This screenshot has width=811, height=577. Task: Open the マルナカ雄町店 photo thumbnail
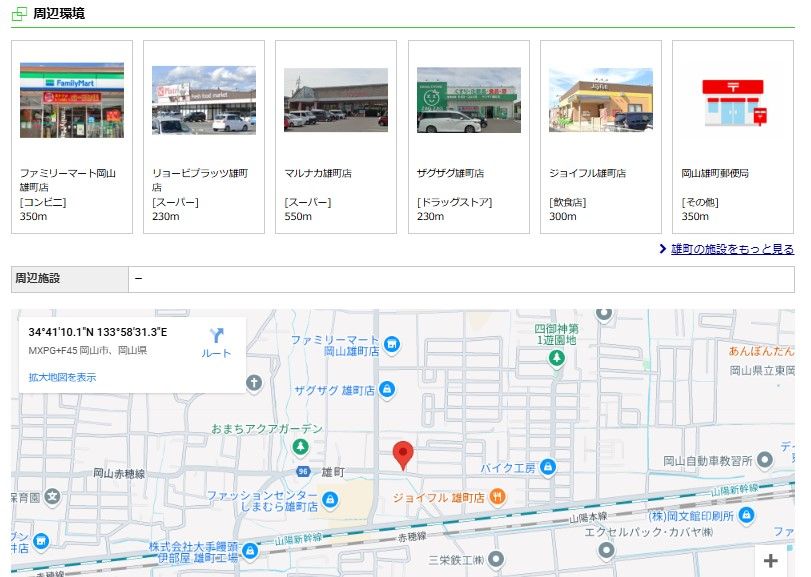pyautogui.click(x=336, y=100)
